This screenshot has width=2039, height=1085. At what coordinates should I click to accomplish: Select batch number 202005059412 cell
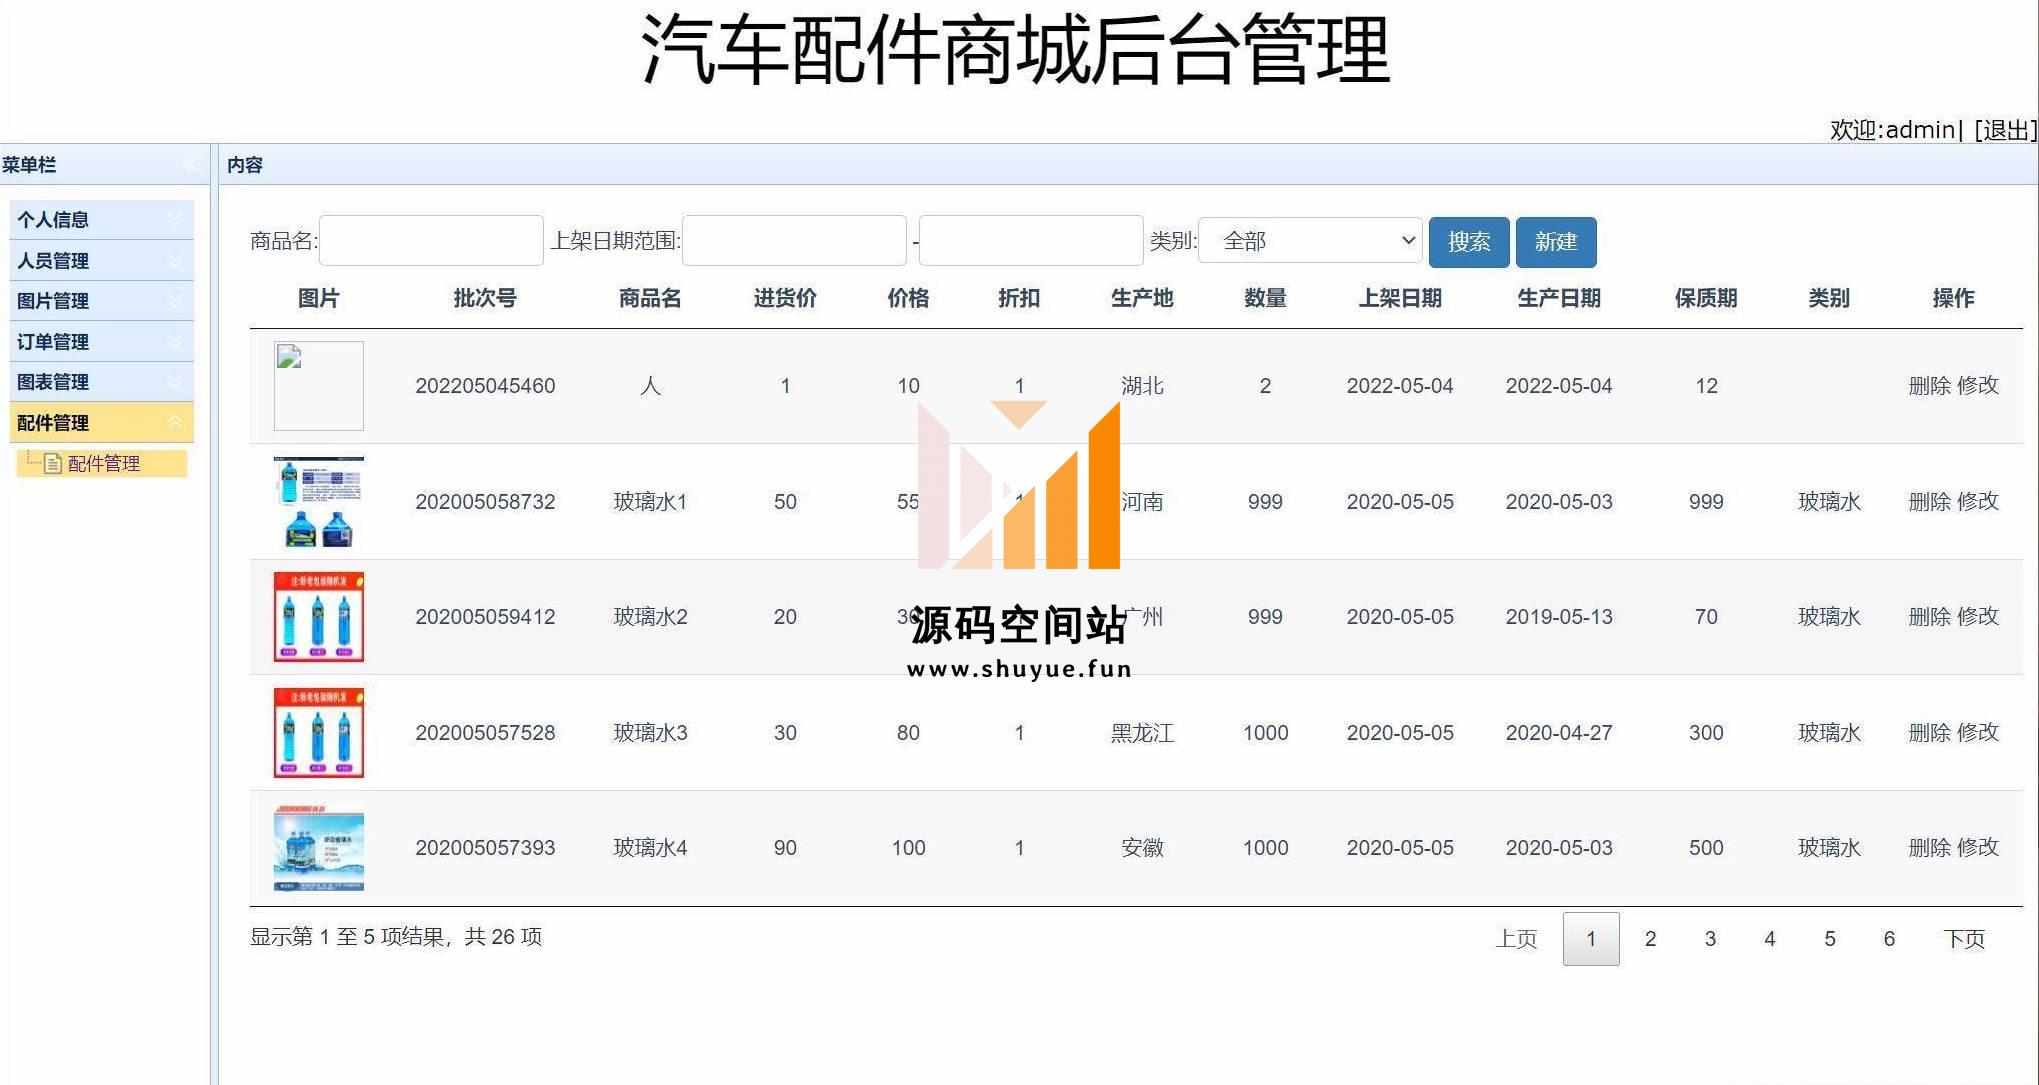[485, 617]
